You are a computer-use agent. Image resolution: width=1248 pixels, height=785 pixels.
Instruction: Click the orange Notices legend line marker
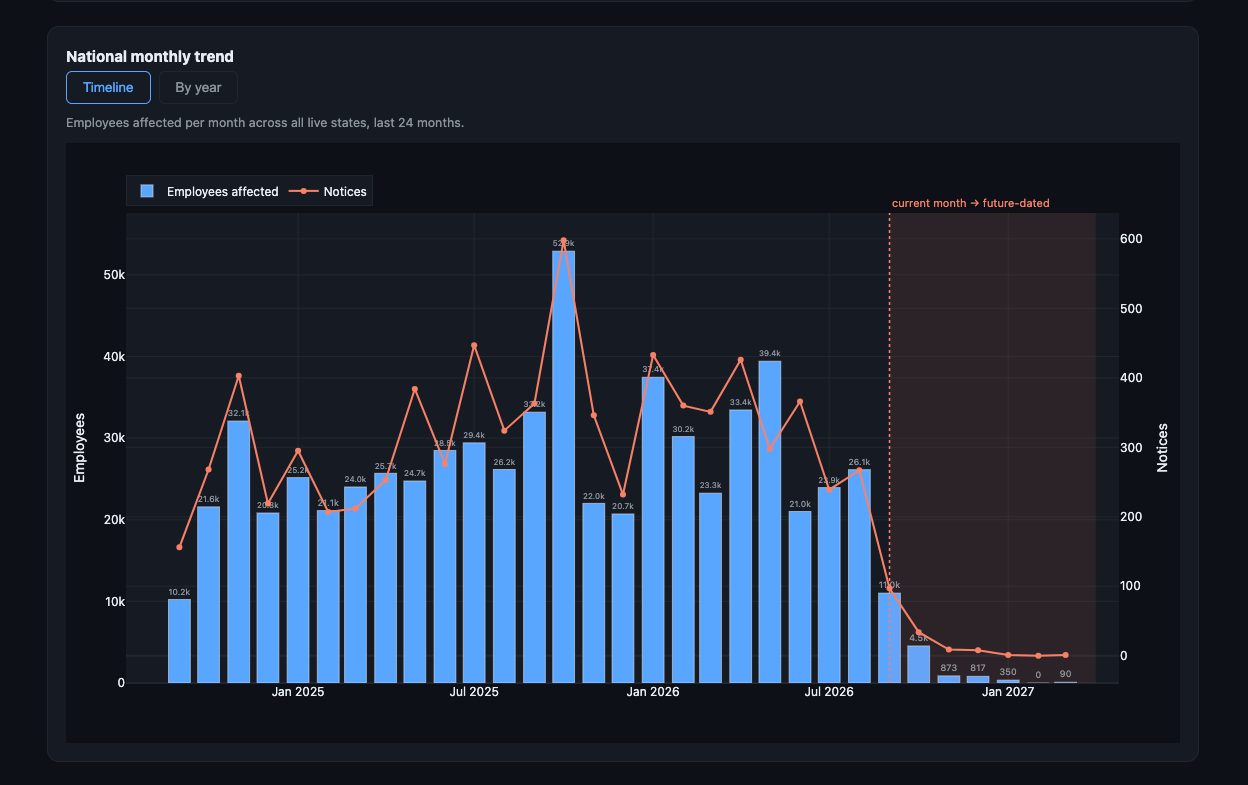coord(304,191)
